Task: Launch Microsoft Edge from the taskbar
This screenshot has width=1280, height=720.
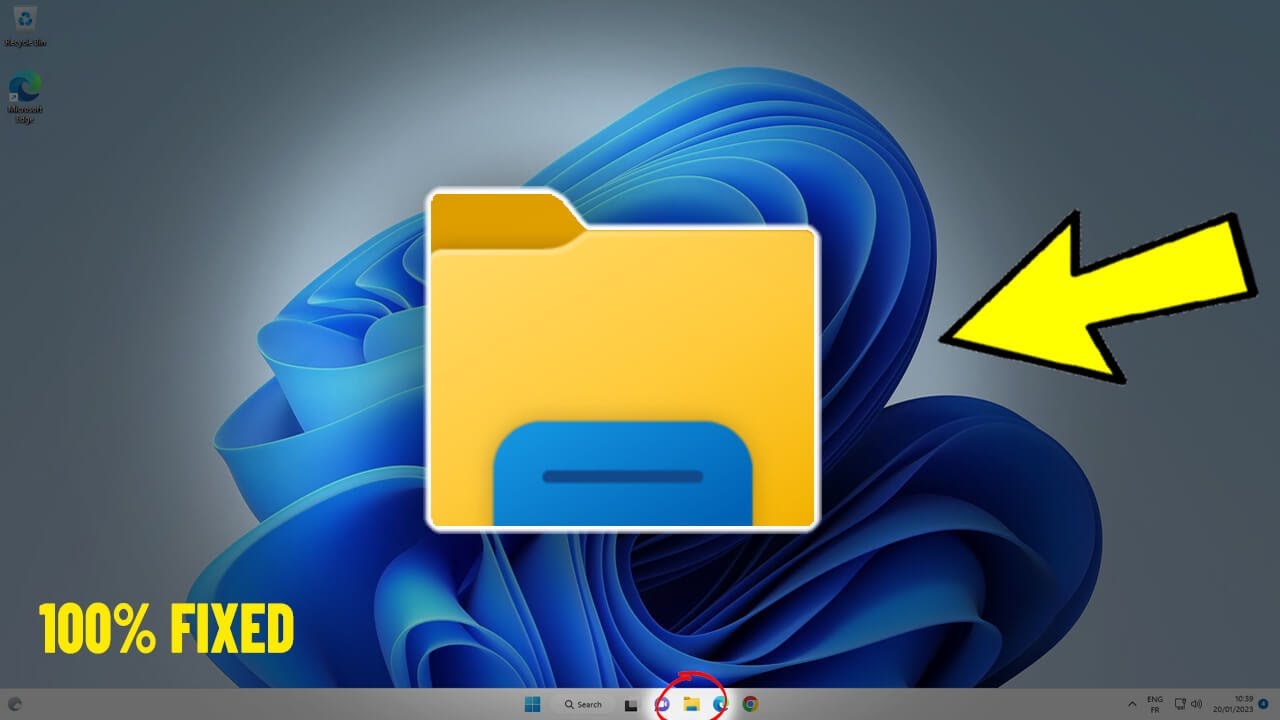Action: pos(720,704)
